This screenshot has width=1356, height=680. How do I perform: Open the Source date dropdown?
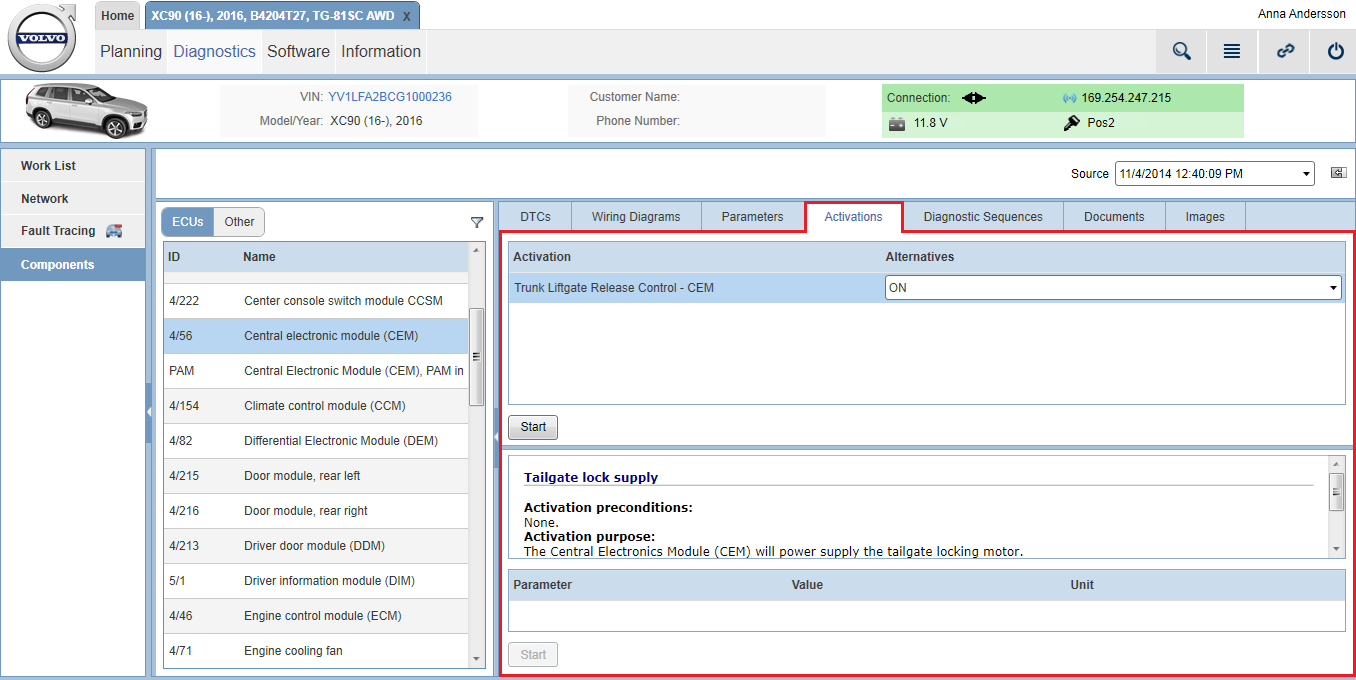1214,173
